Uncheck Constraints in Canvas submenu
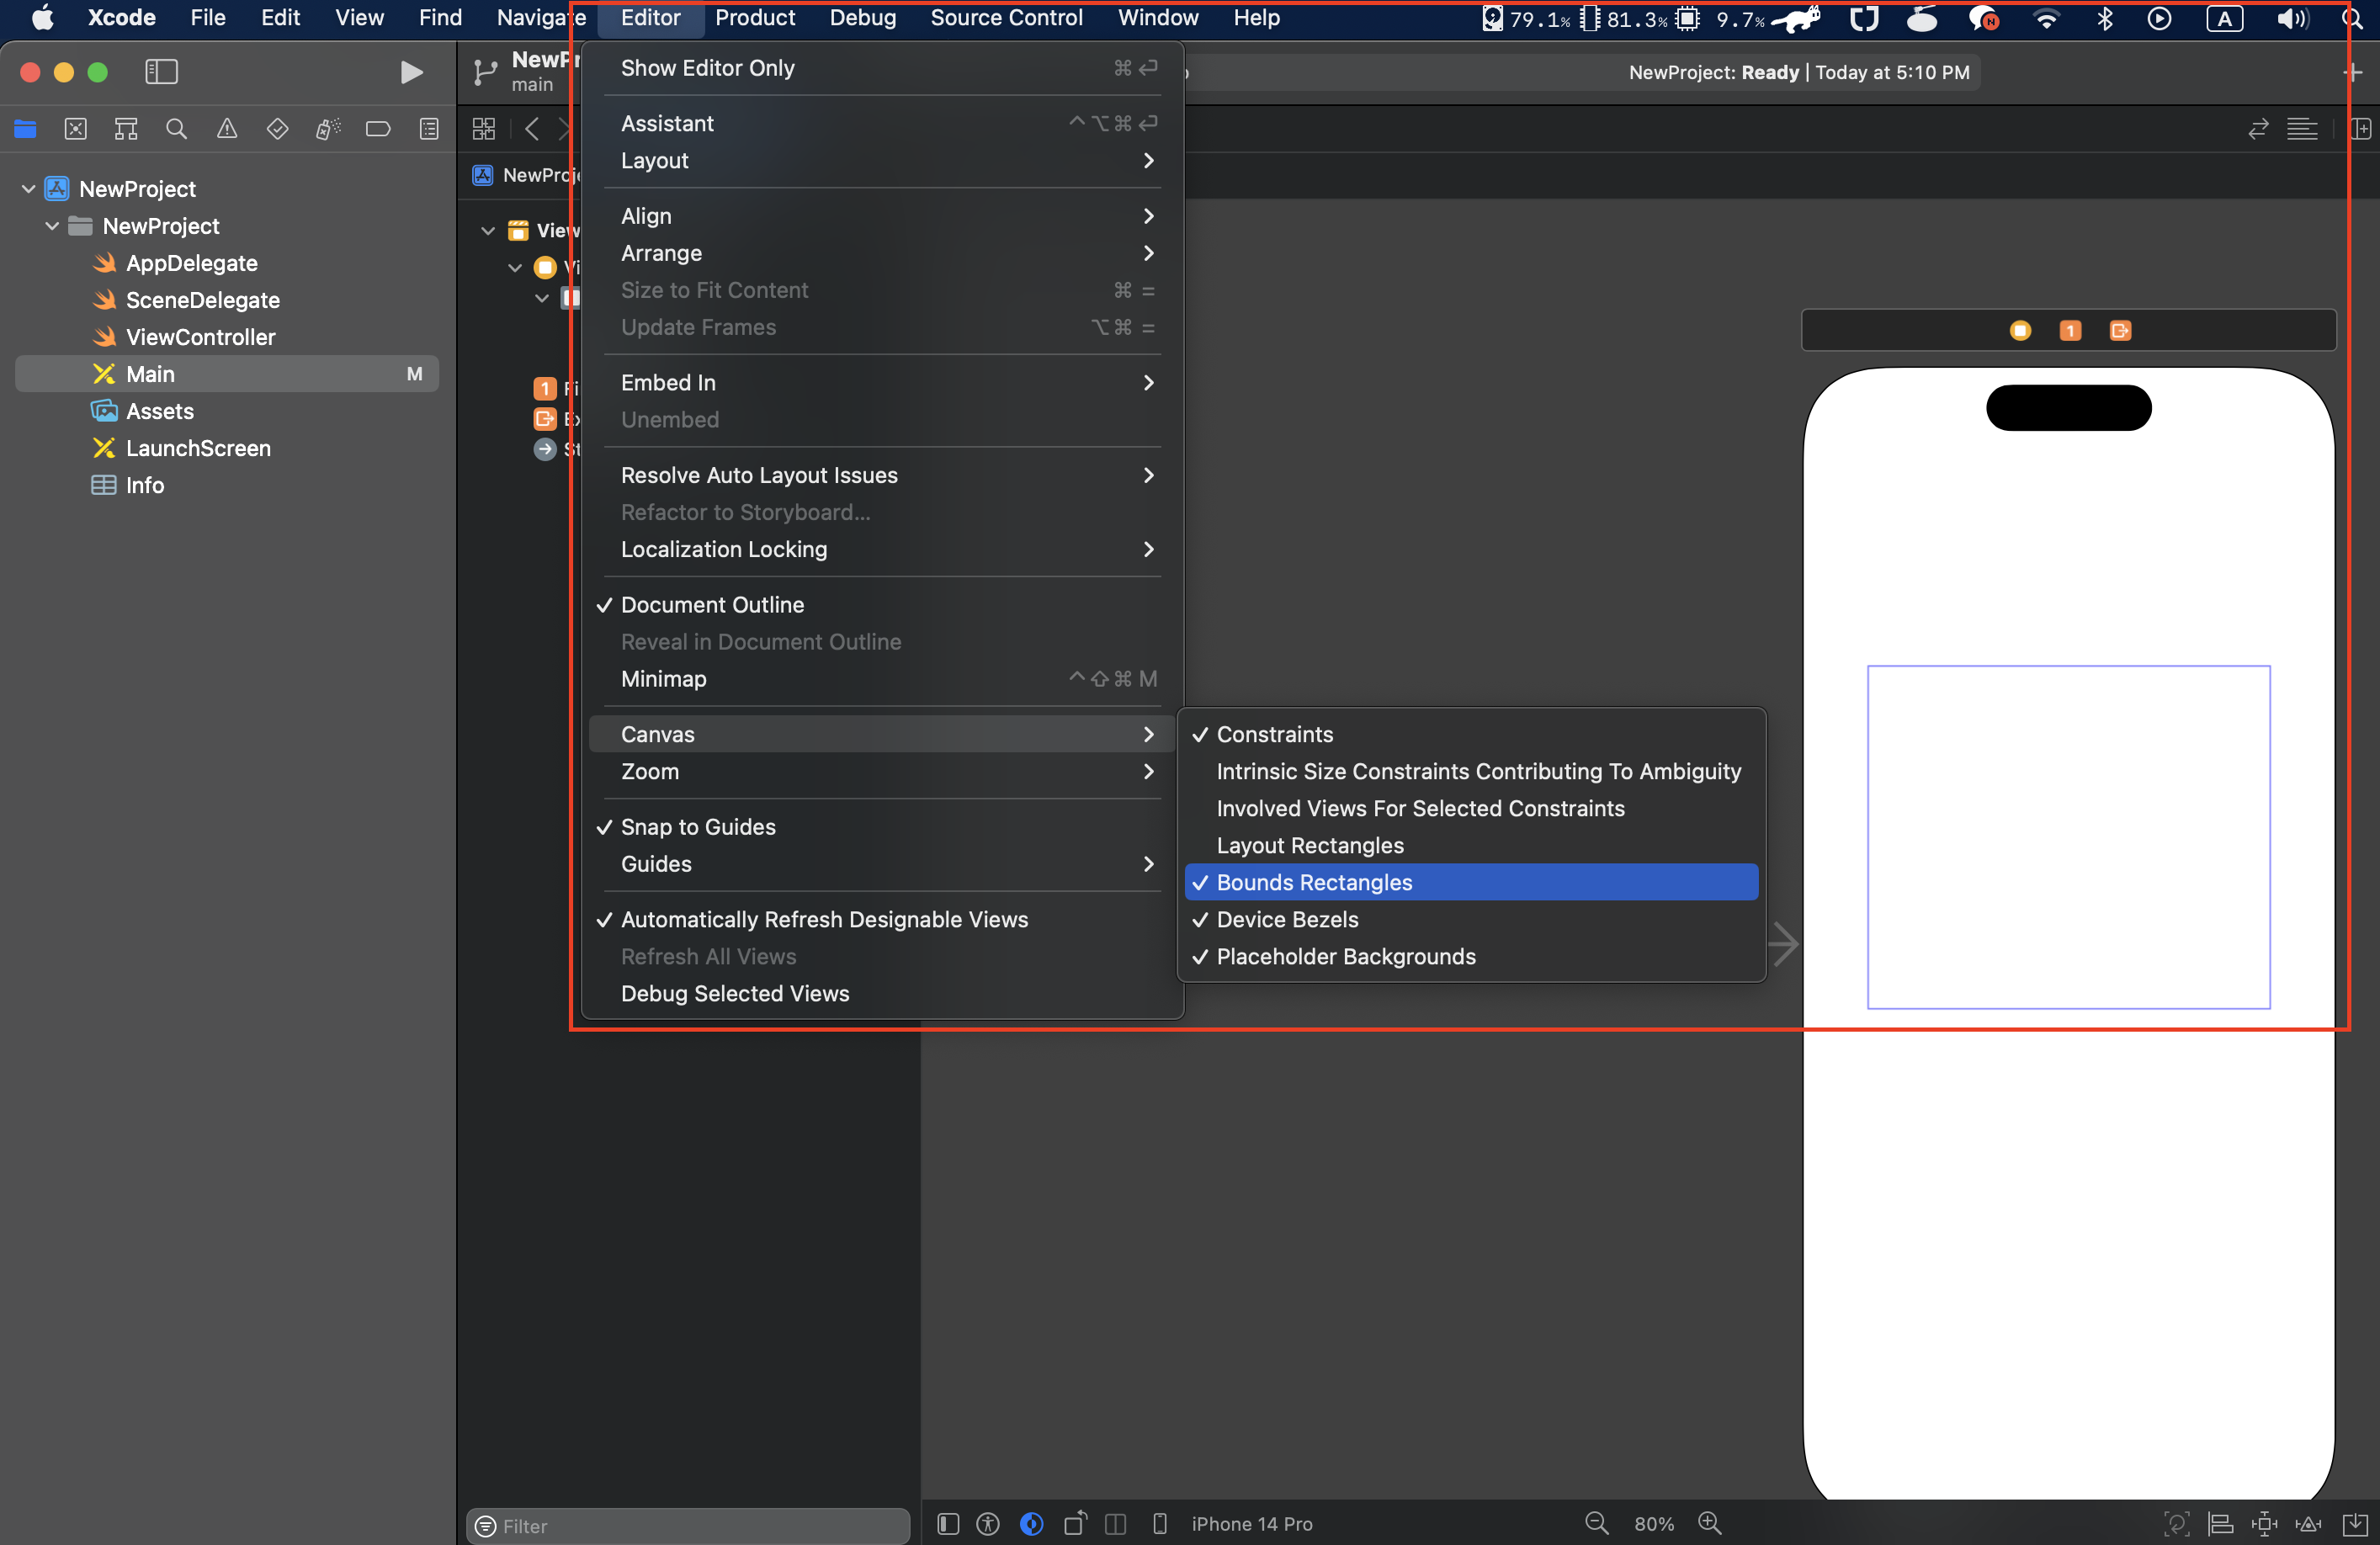This screenshot has height=1545, width=2380. click(x=1471, y=734)
